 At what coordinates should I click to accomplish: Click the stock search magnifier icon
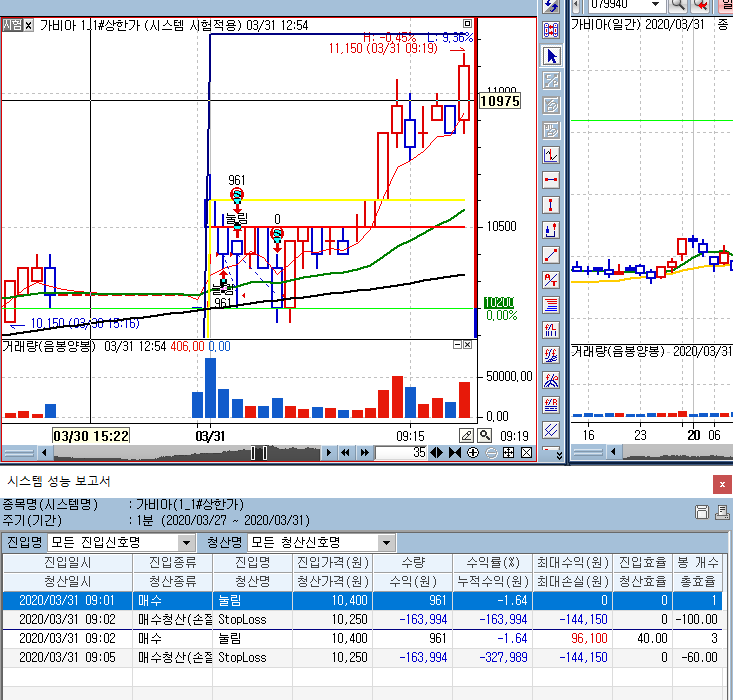[676, 4]
